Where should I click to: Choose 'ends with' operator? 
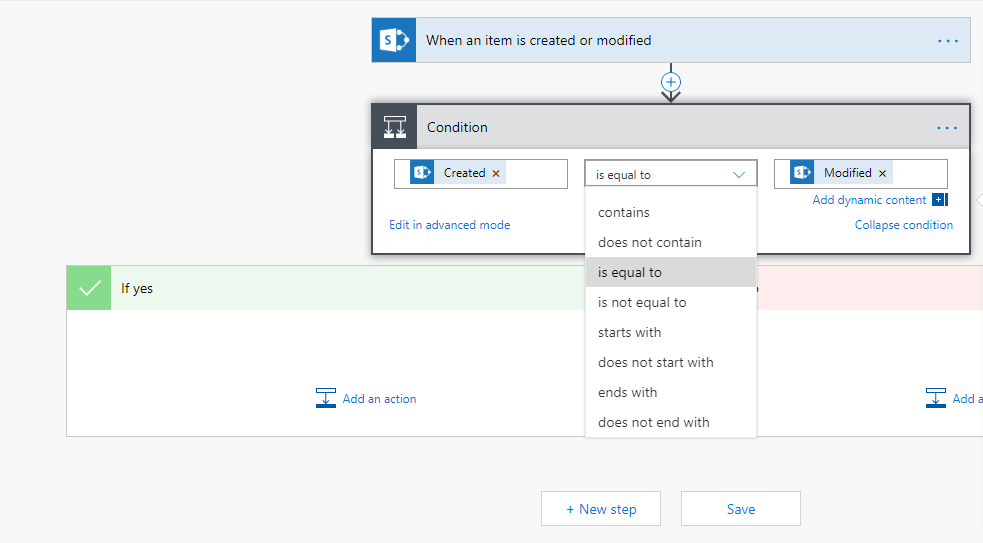tap(671, 393)
